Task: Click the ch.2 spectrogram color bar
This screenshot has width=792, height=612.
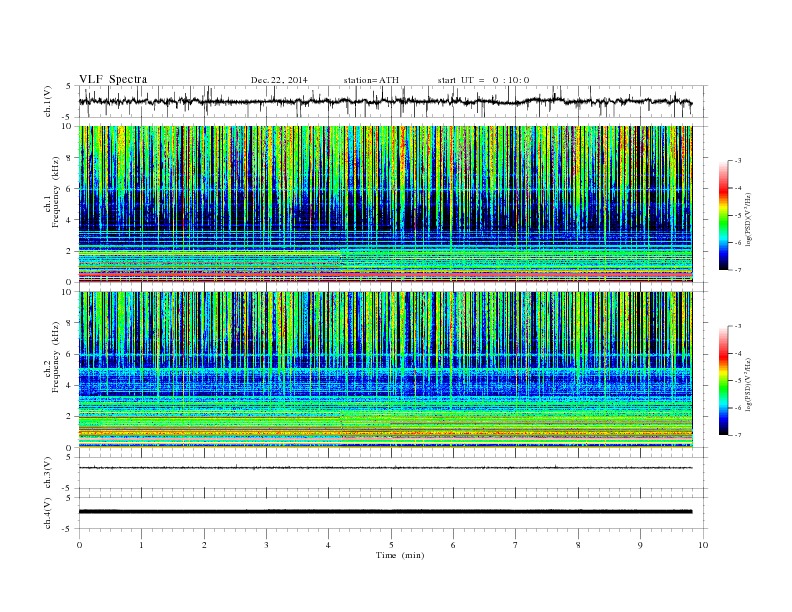Action: [723, 381]
